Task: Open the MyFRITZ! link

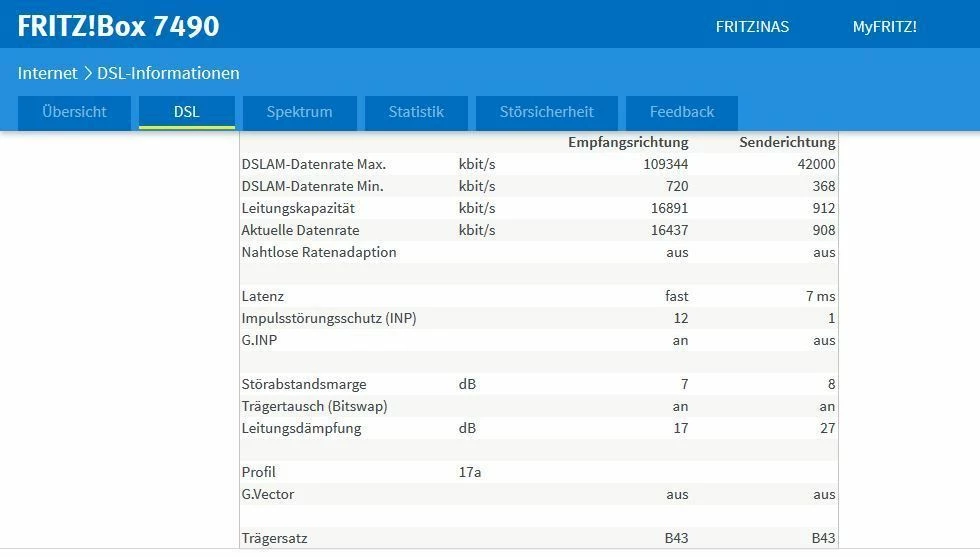Action: point(884,27)
